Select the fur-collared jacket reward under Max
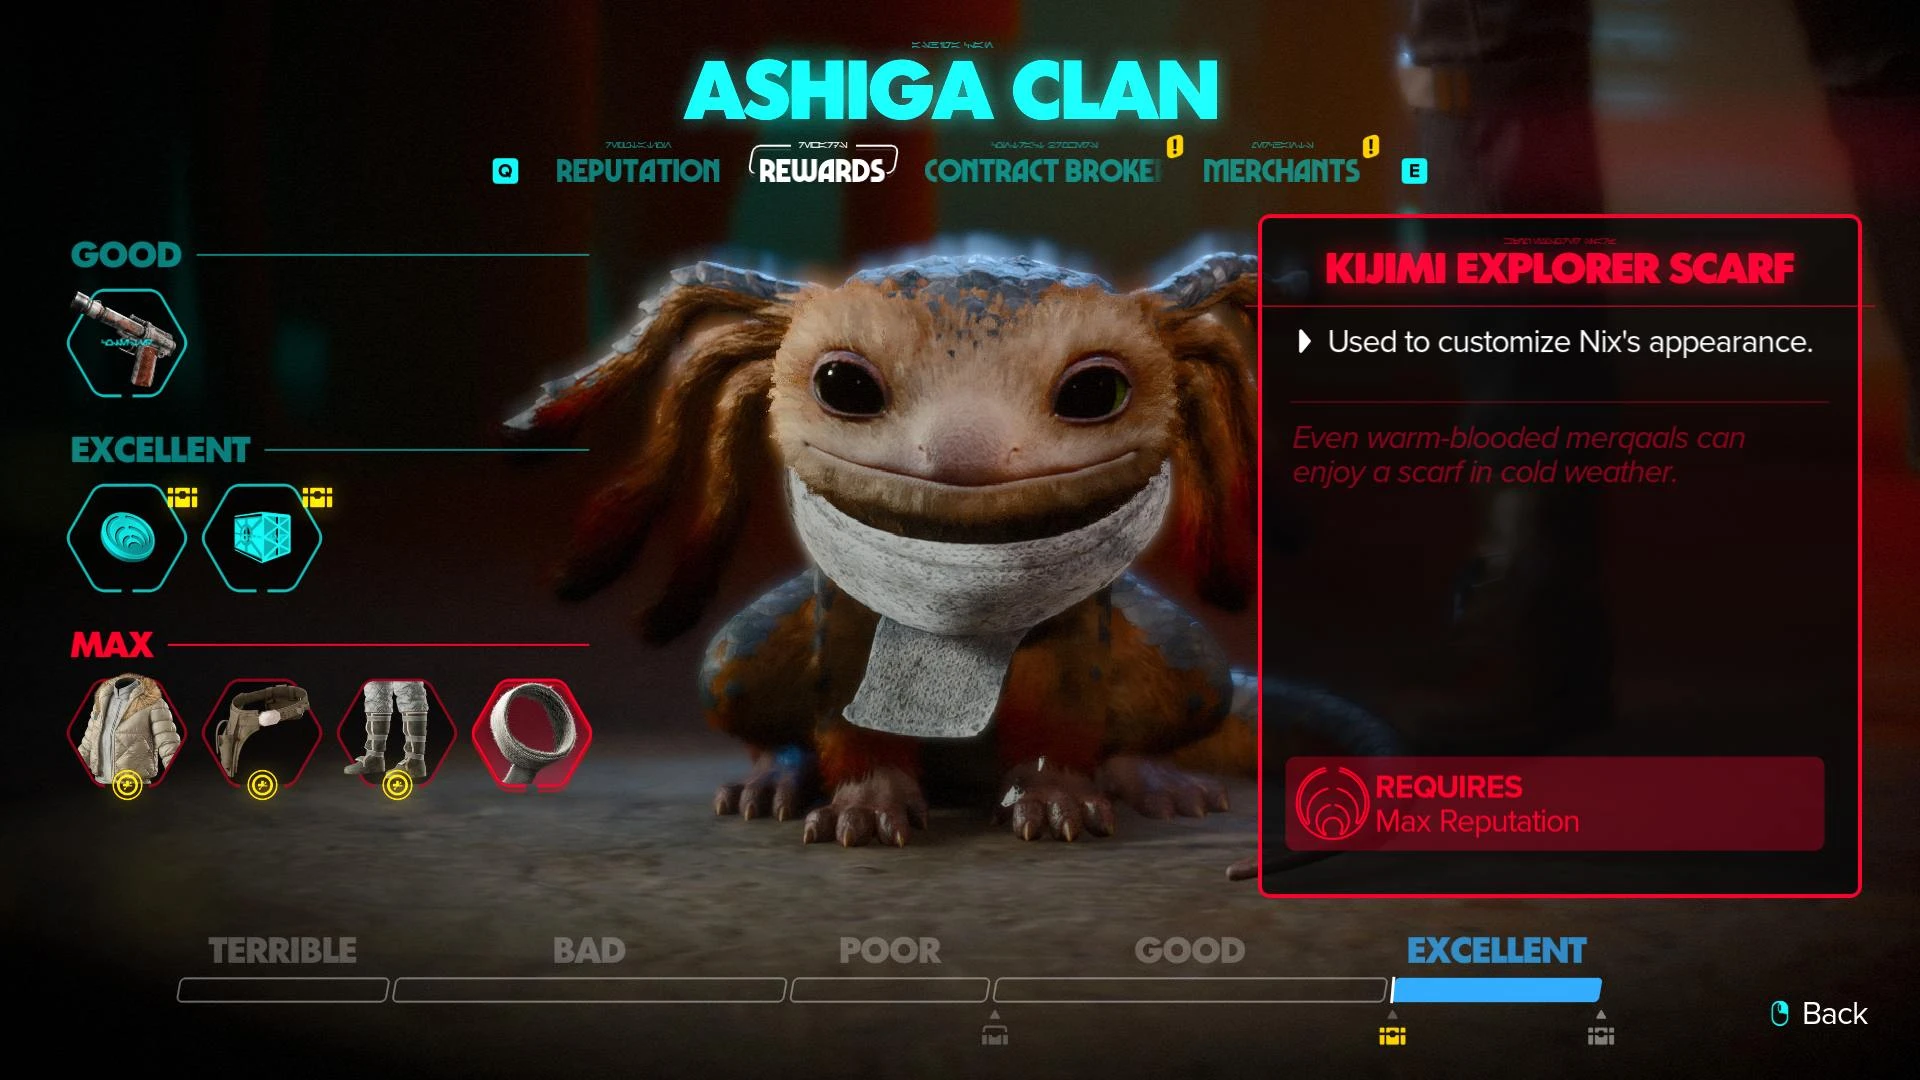 126,733
